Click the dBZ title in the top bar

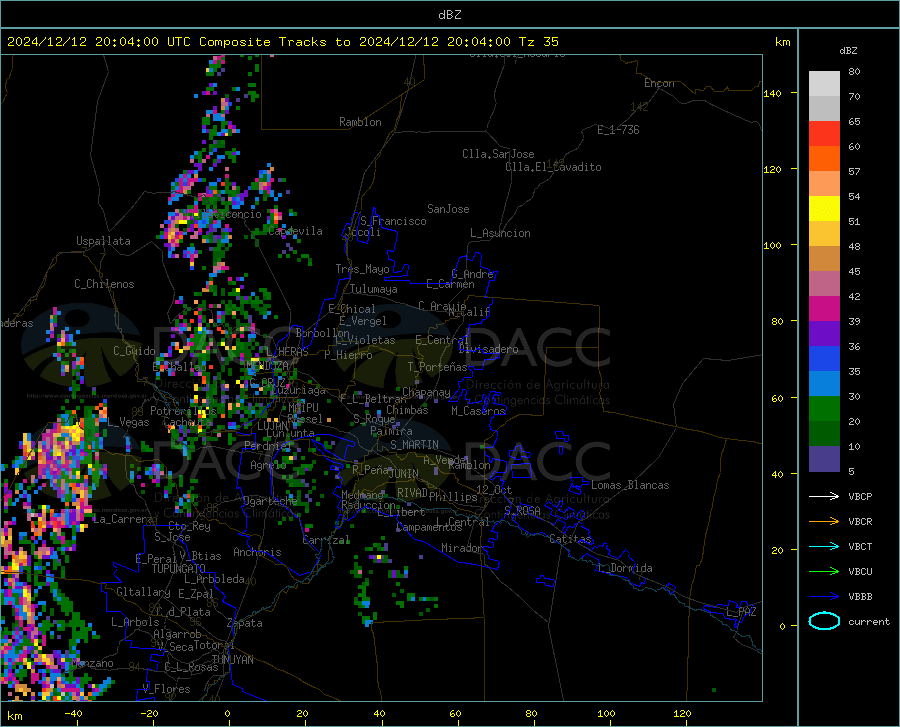[449, 15]
